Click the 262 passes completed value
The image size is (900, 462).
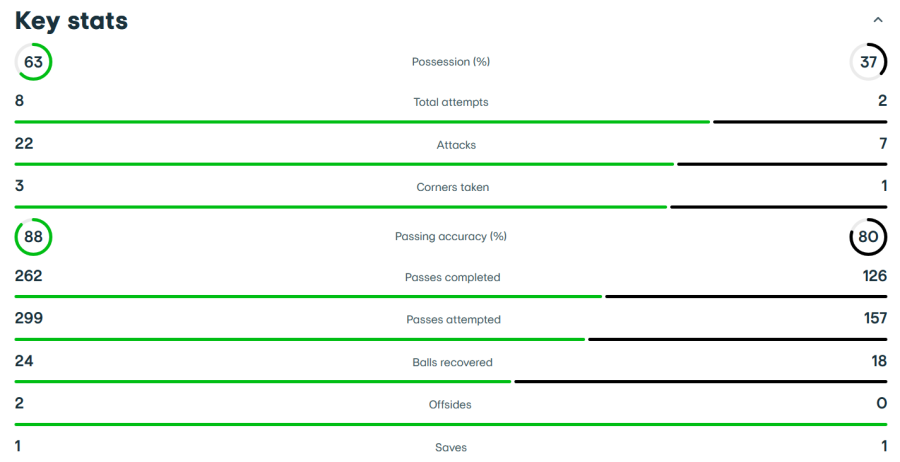[x=28, y=276]
